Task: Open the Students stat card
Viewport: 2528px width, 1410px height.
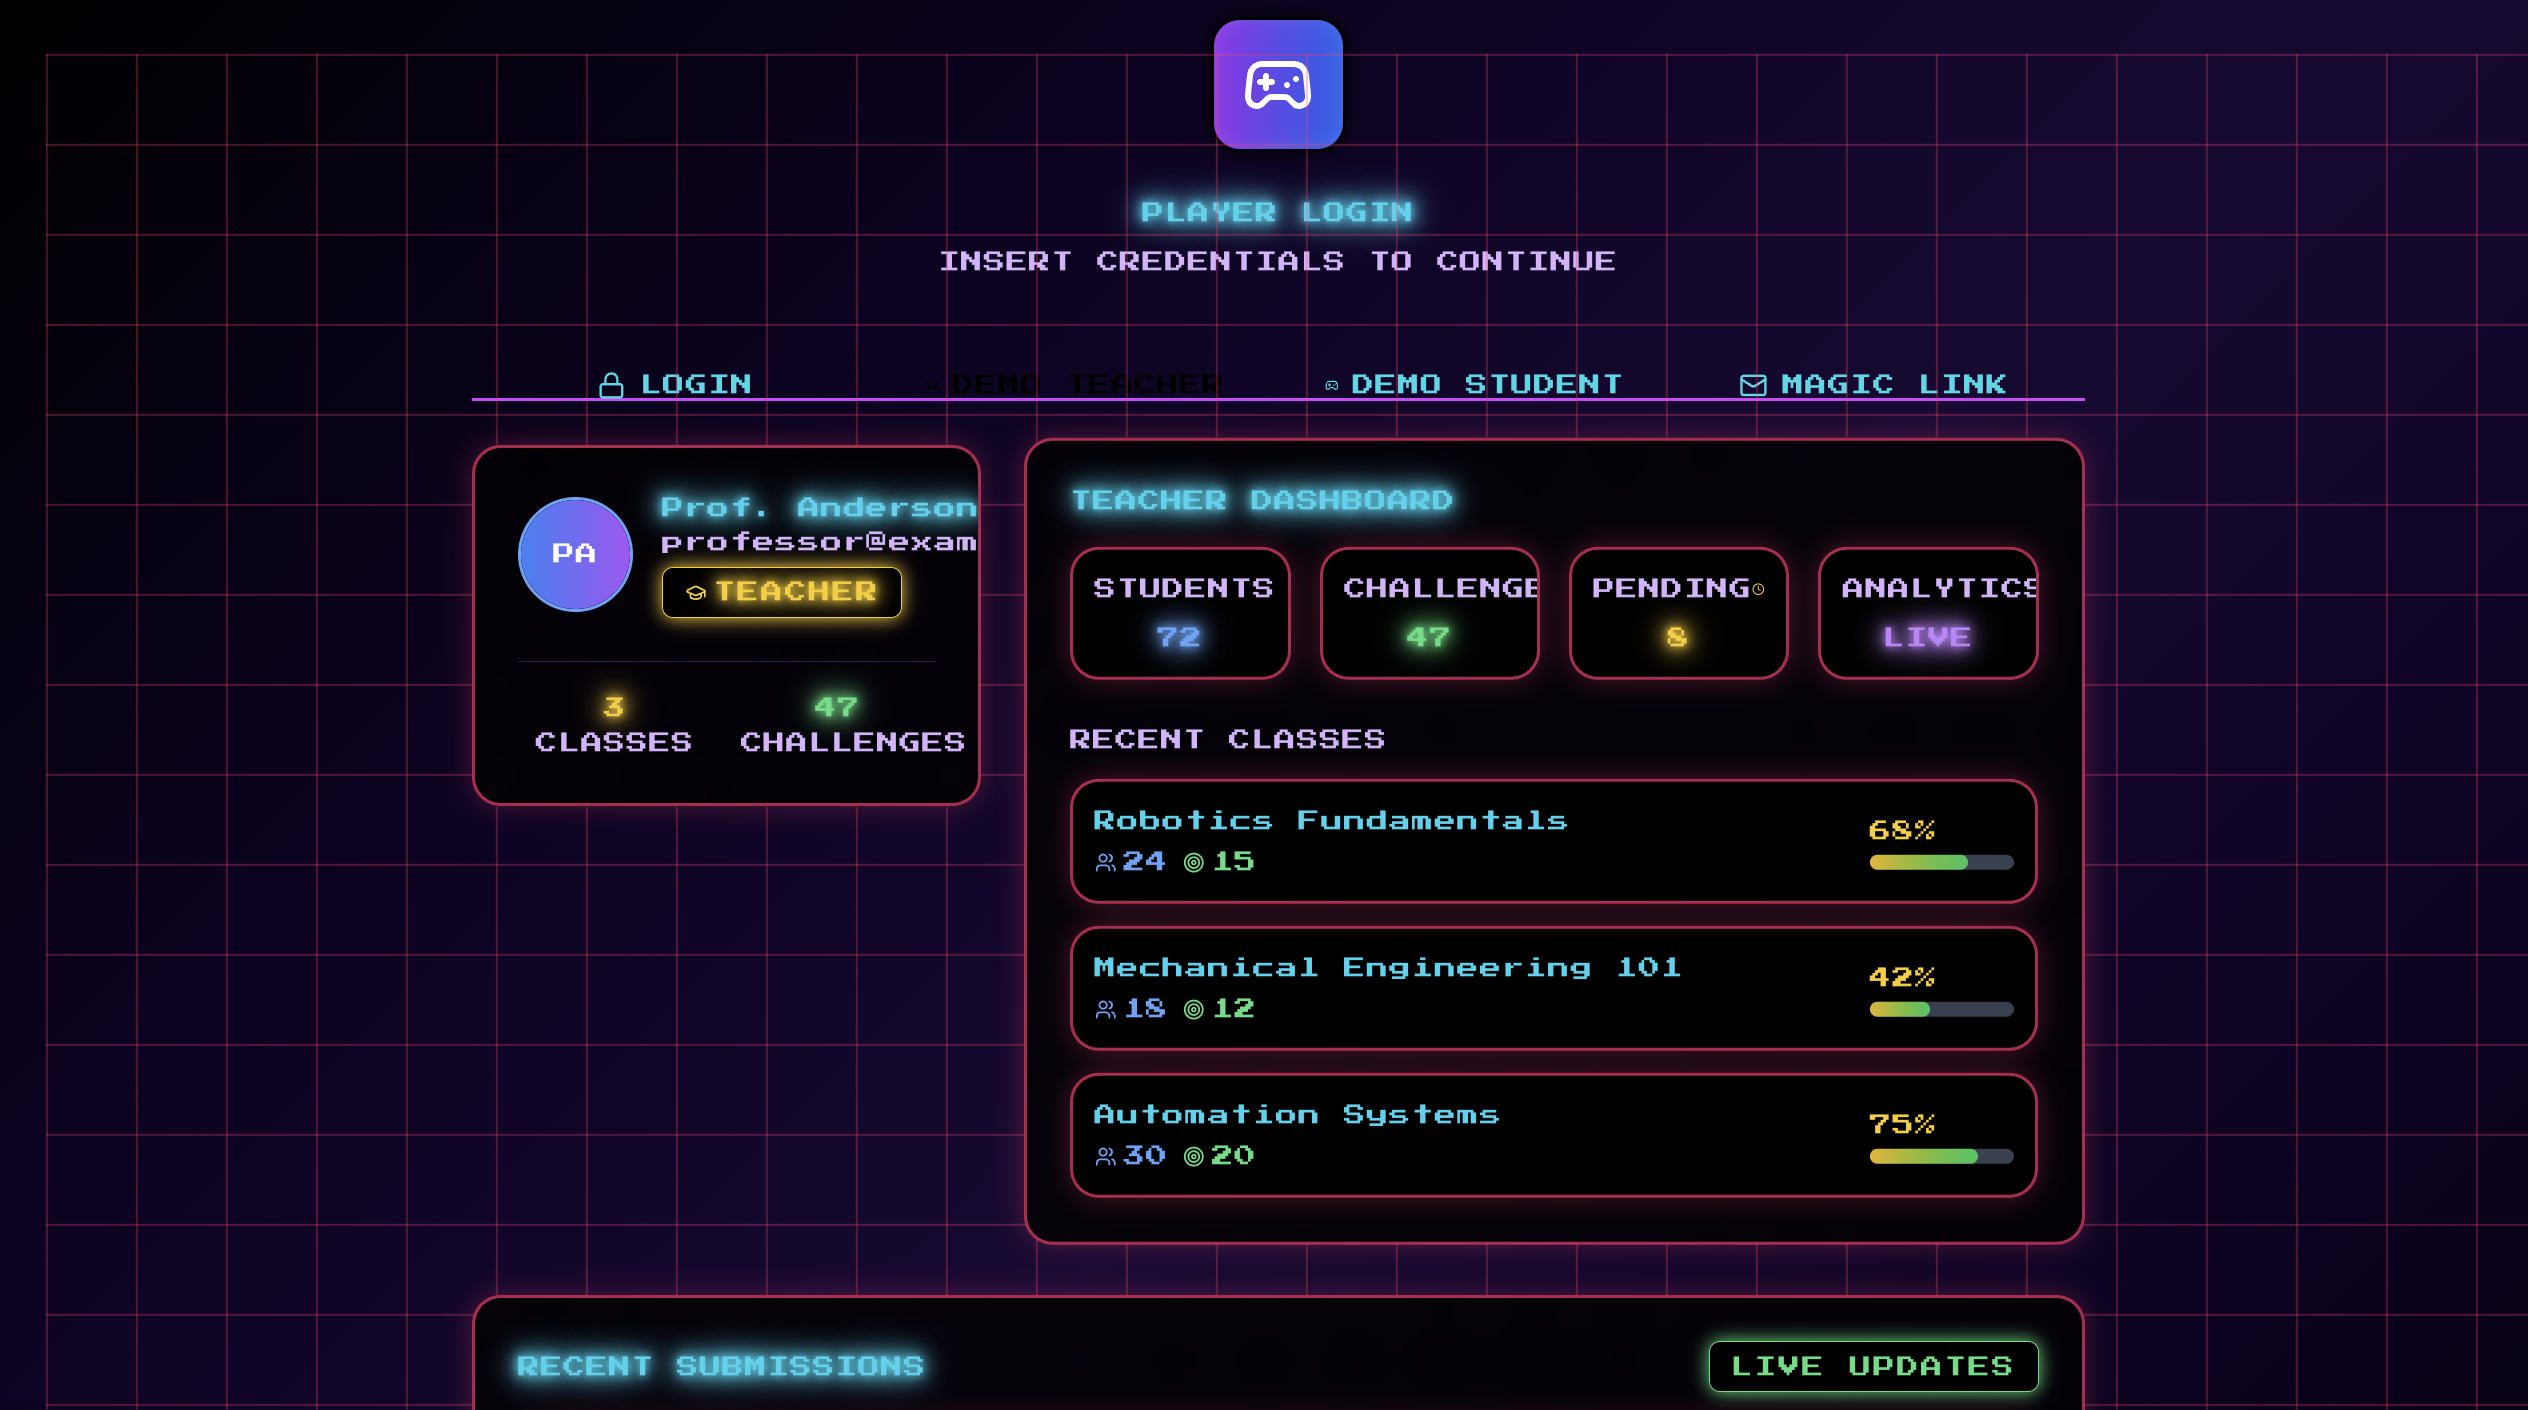Action: 1180,613
